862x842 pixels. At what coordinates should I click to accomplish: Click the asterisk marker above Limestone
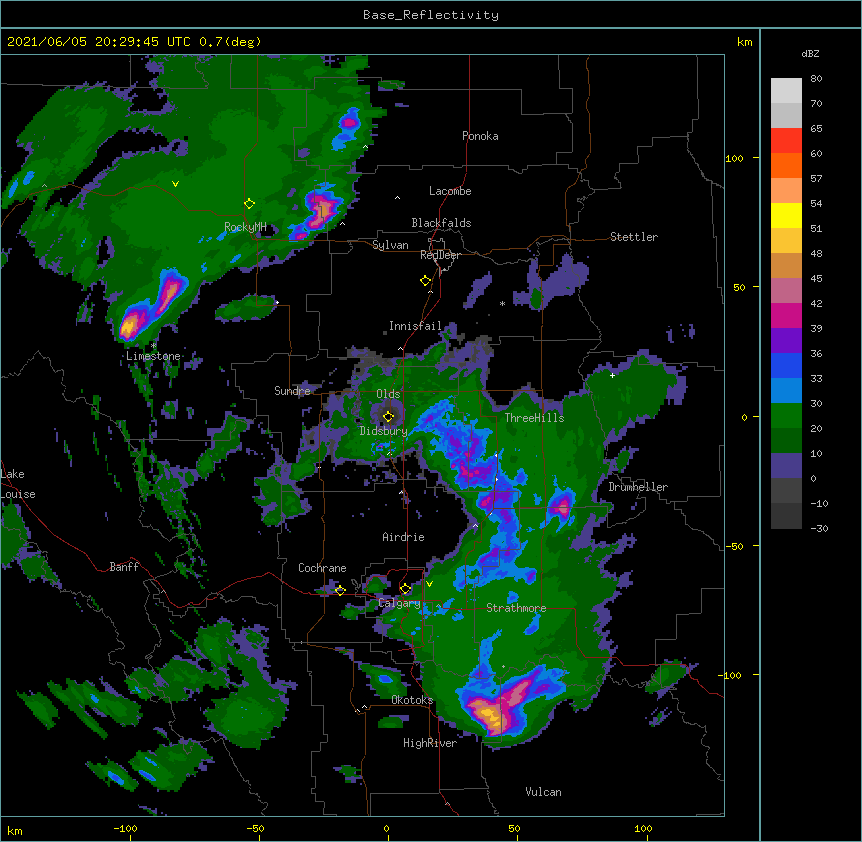point(153,345)
